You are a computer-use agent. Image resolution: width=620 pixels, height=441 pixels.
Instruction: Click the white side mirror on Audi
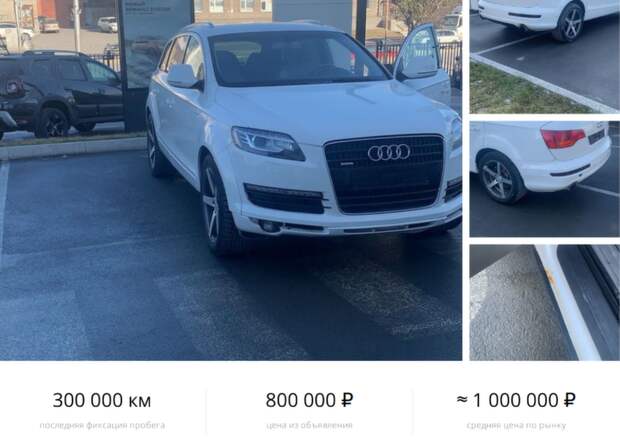click(x=182, y=76)
